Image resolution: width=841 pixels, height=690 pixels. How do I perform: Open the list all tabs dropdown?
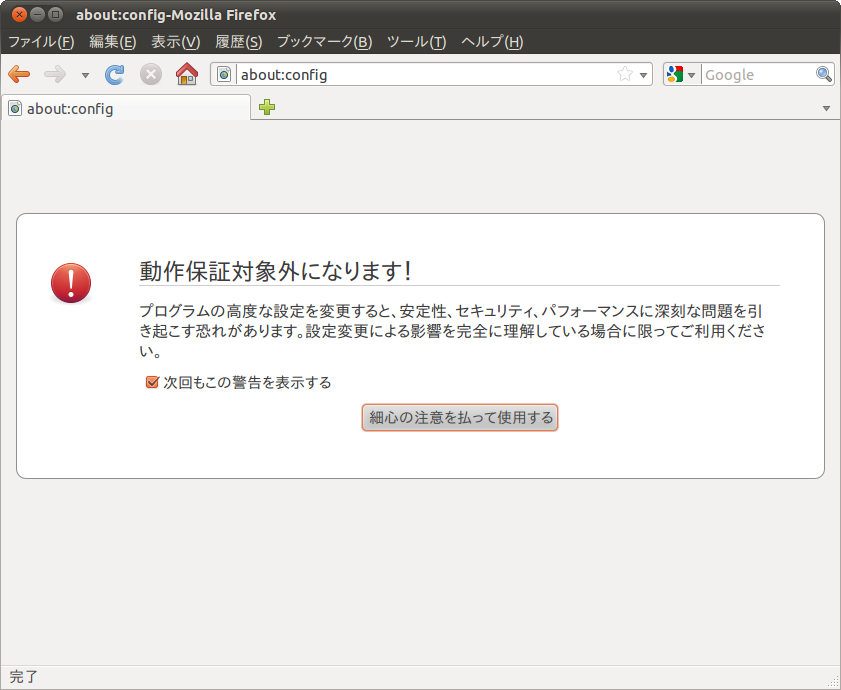[827, 108]
